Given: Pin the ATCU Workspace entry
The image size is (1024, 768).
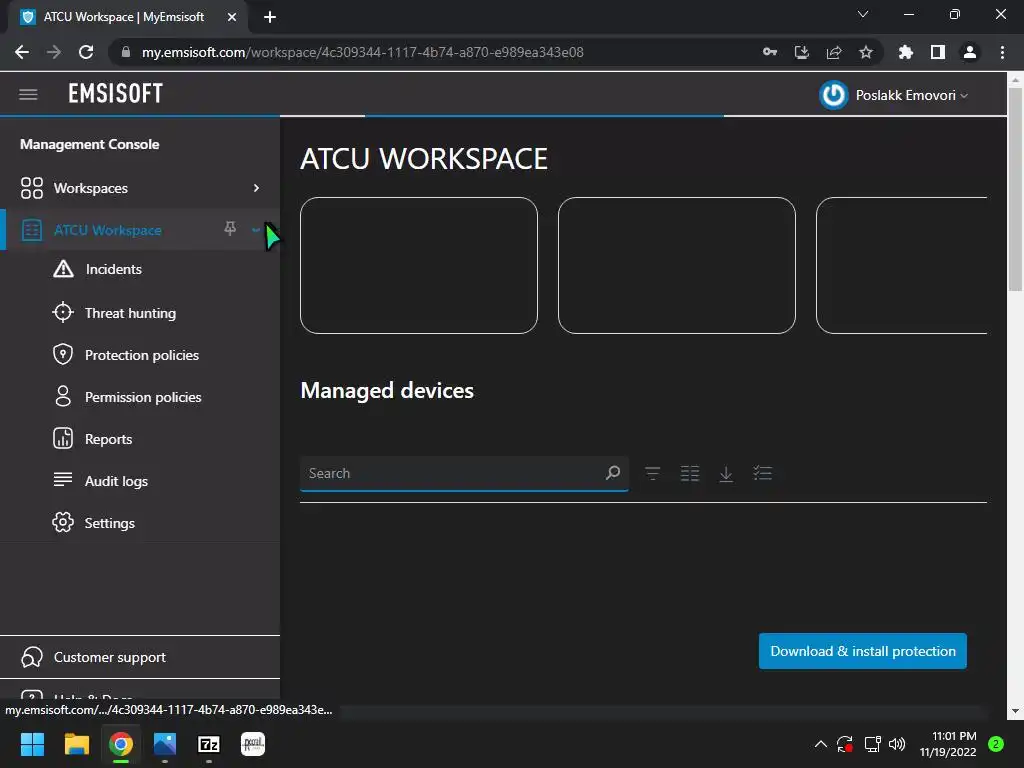Looking at the screenshot, I should click(x=230, y=229).
